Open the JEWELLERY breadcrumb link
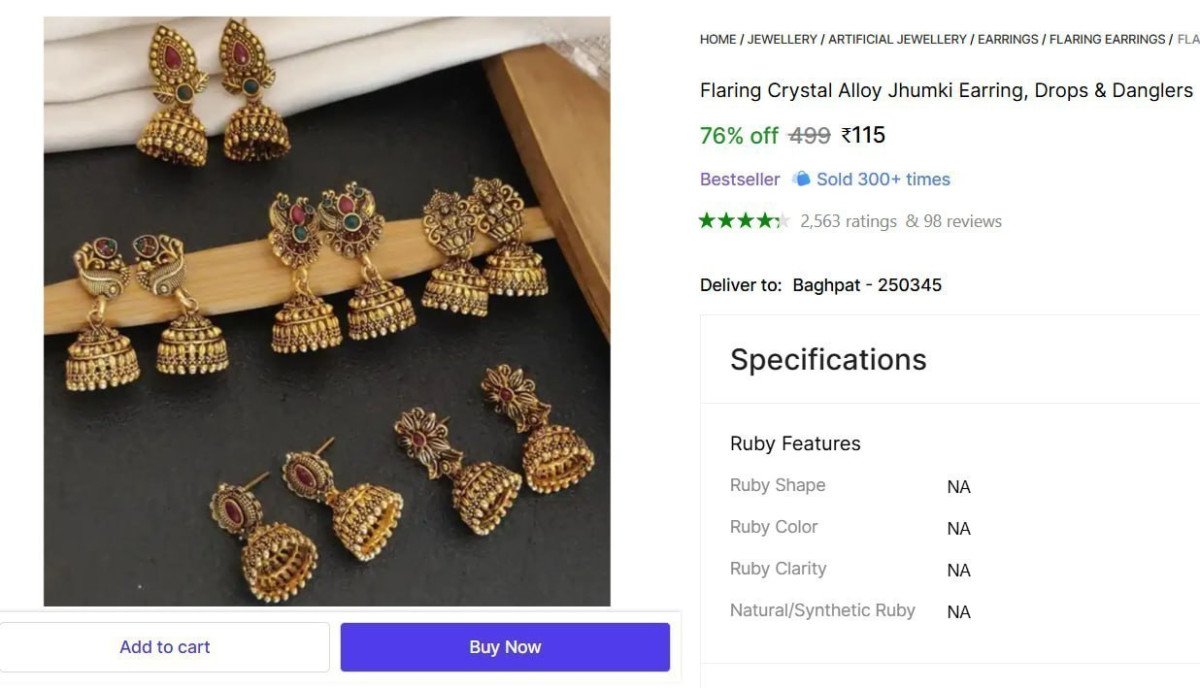This screenshot has width=1200, height=688. [x=782, y=39]
